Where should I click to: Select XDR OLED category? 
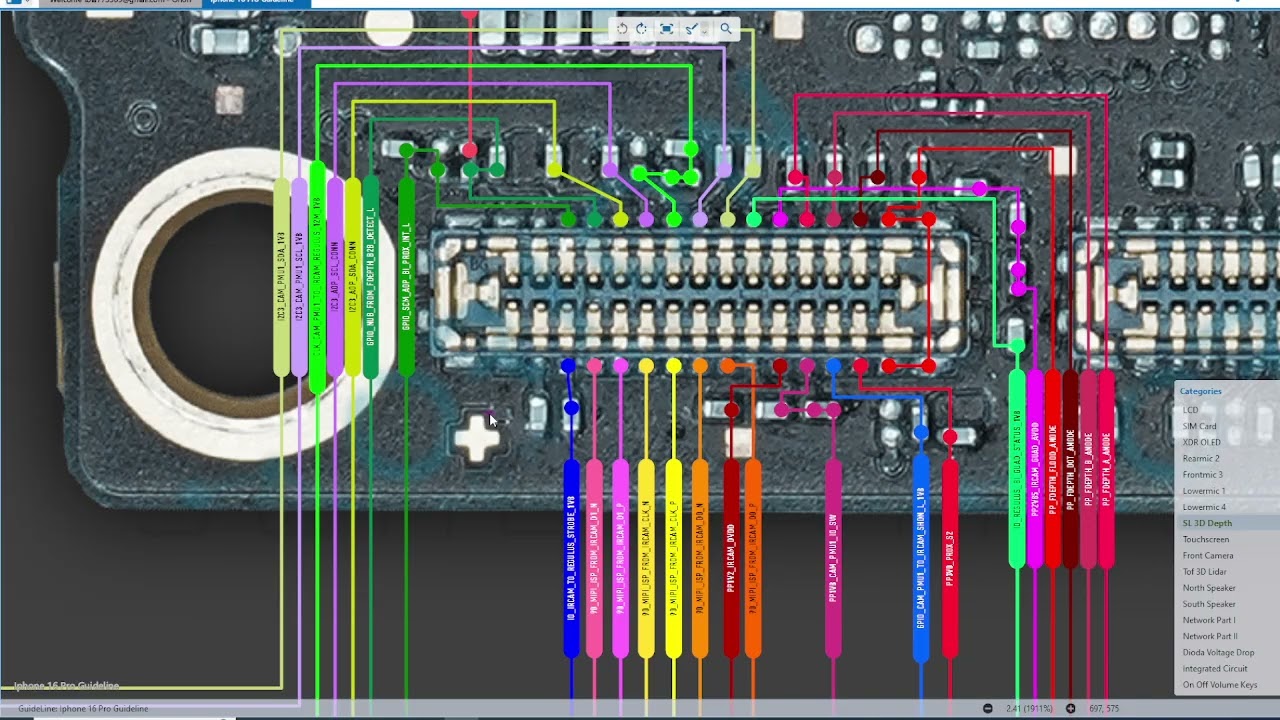pyautogui.click(x=1202, y=442)
